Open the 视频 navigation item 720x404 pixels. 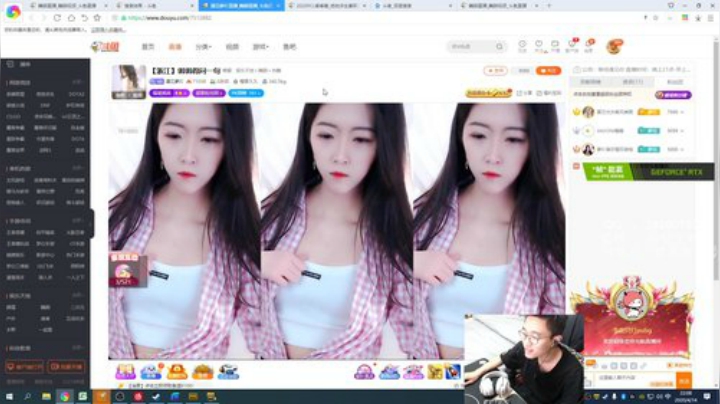232,47
